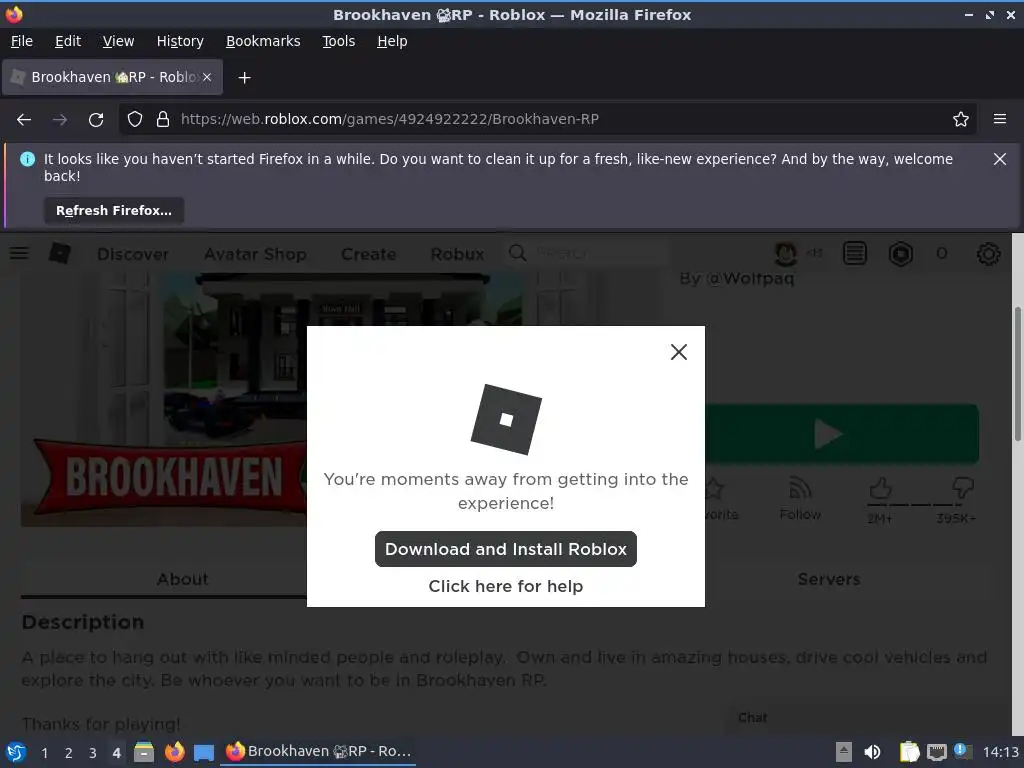Go back to previous page
The height and width of the screenshot is (768, 1024).
point(24,120)
